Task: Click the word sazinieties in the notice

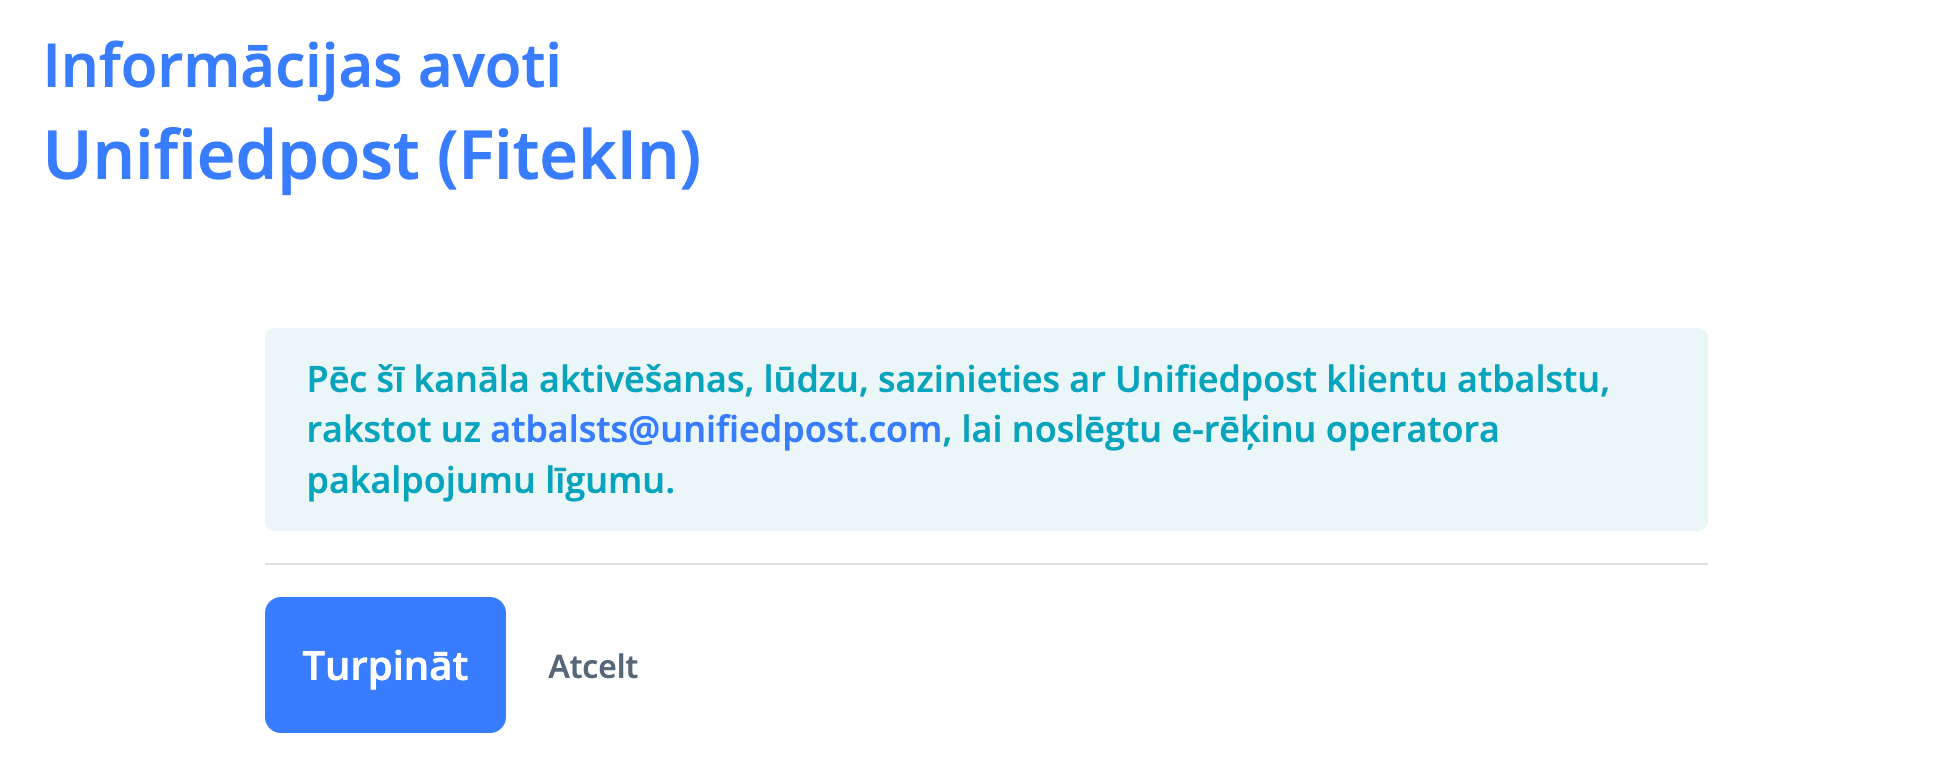Action: [968, 380]
